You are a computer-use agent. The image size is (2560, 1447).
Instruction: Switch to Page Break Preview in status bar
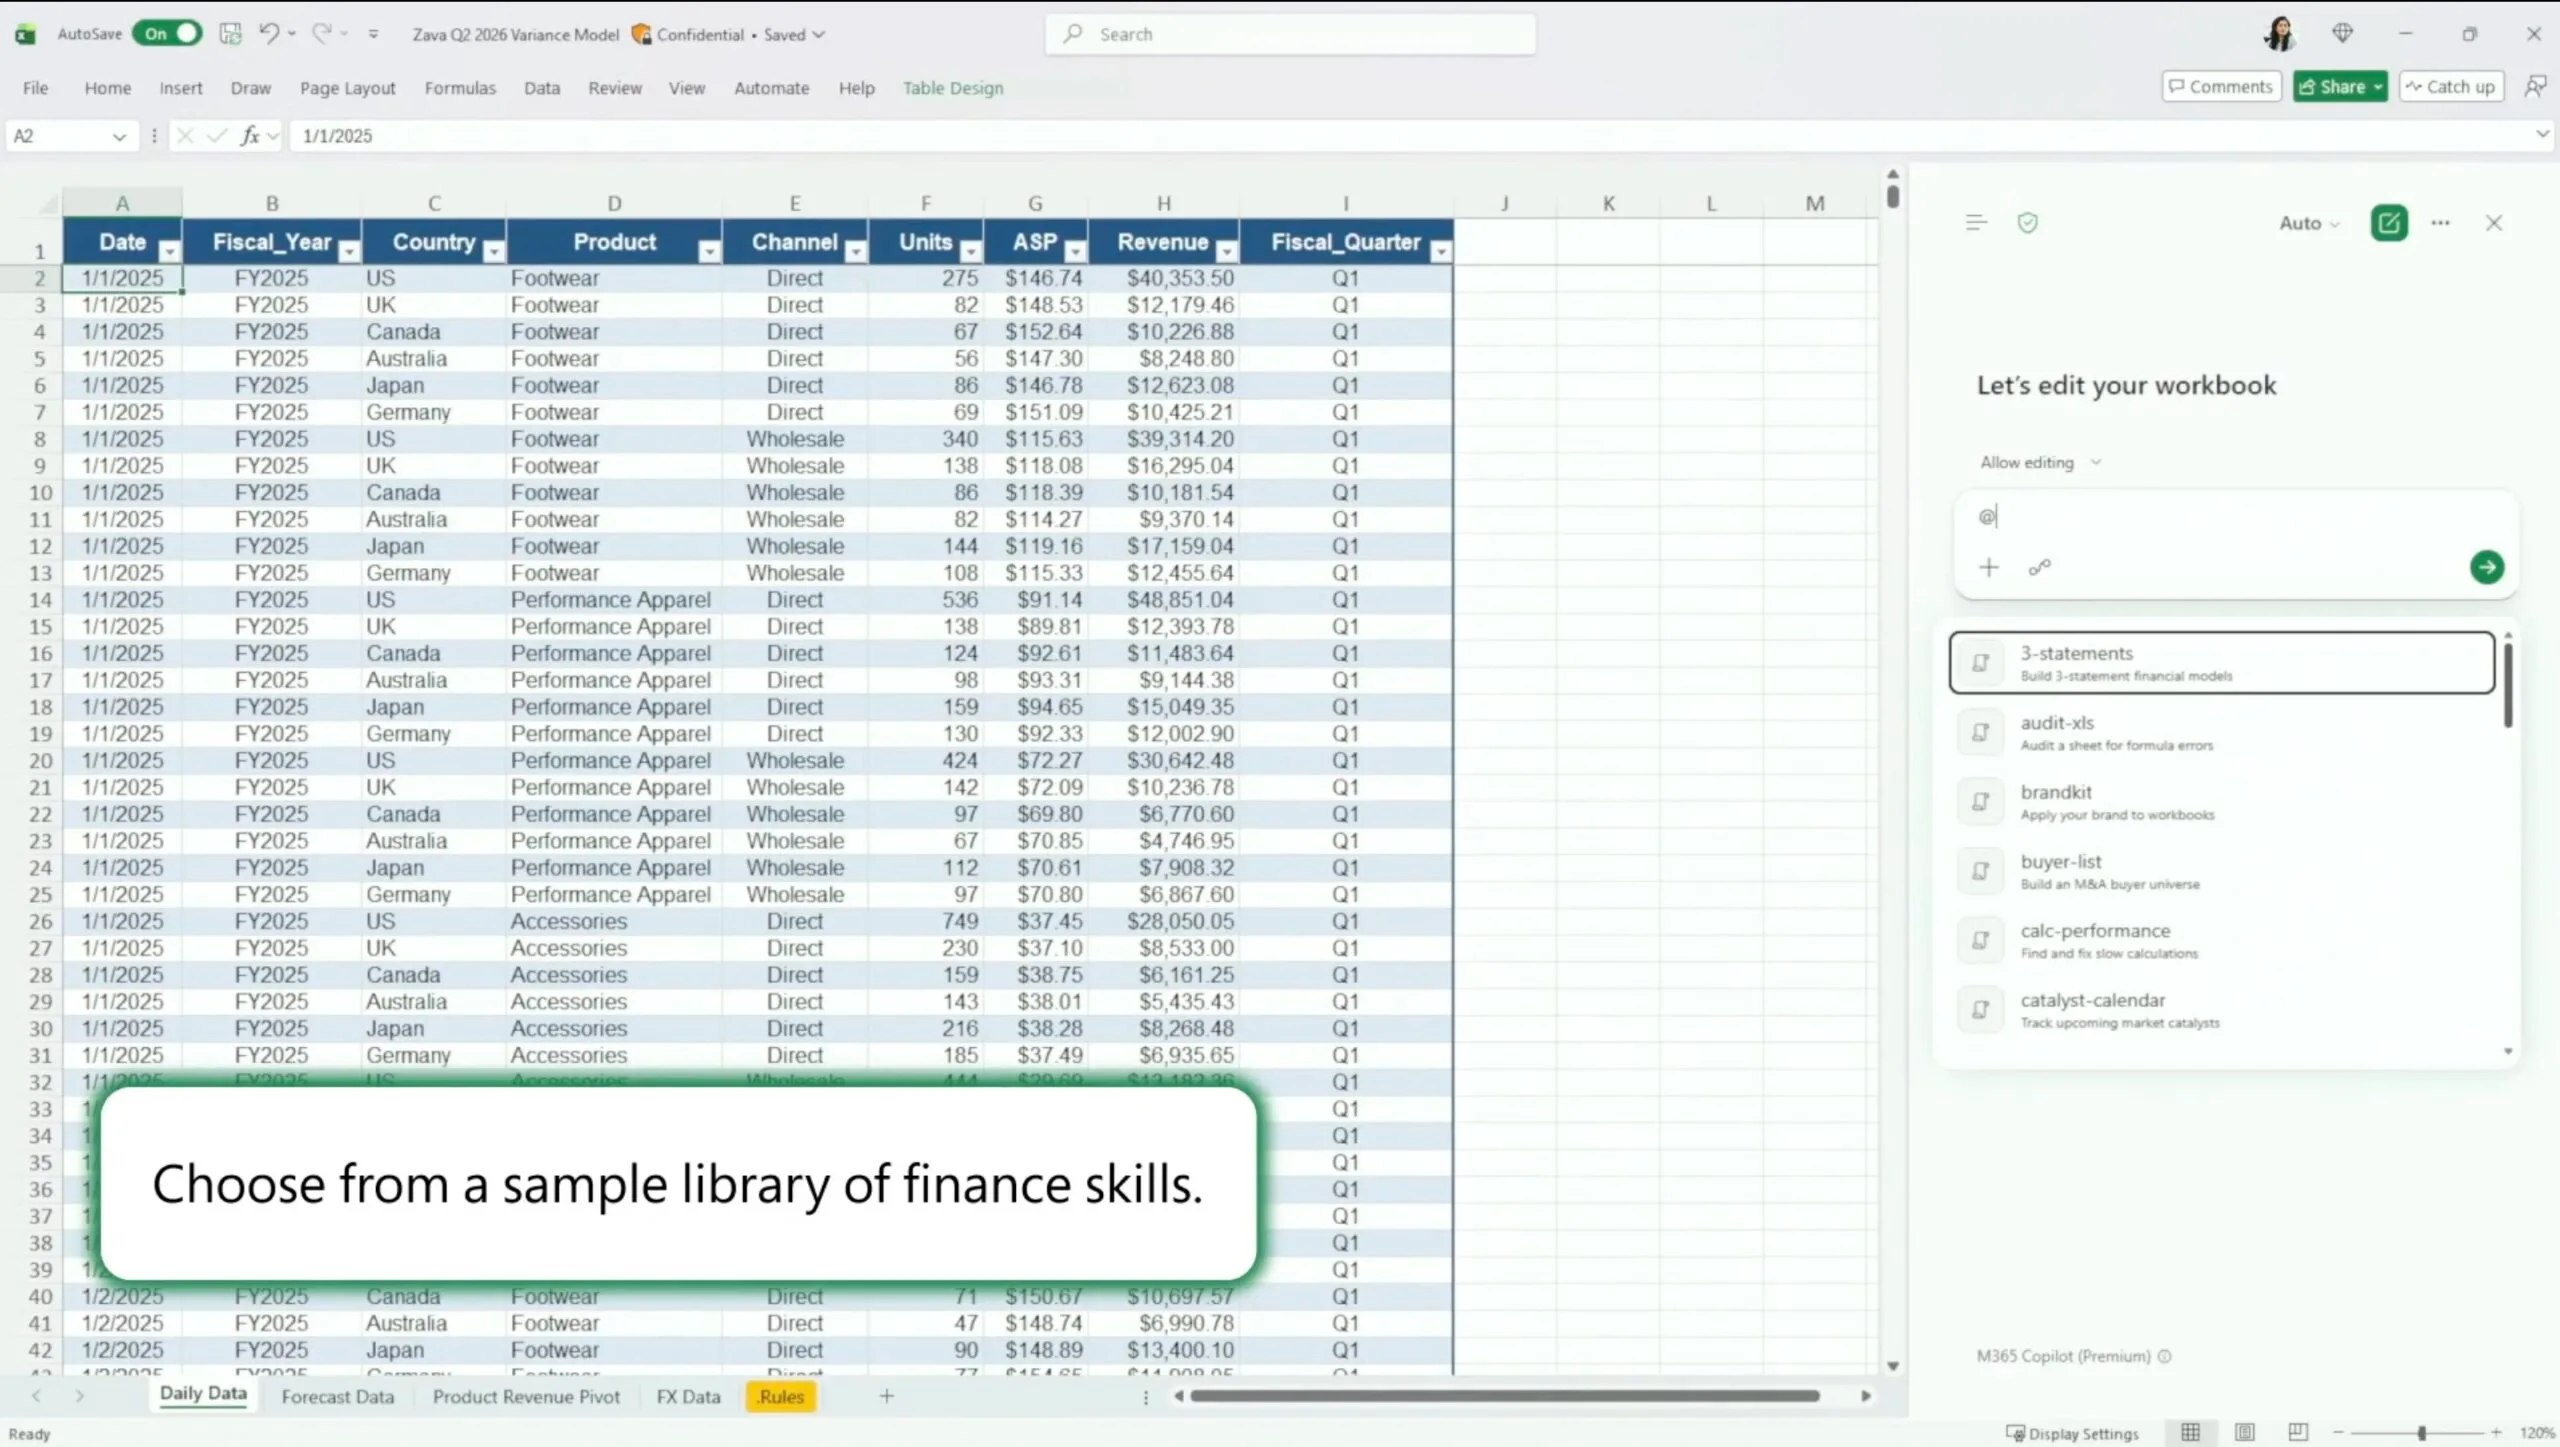pos(2298,1433)
